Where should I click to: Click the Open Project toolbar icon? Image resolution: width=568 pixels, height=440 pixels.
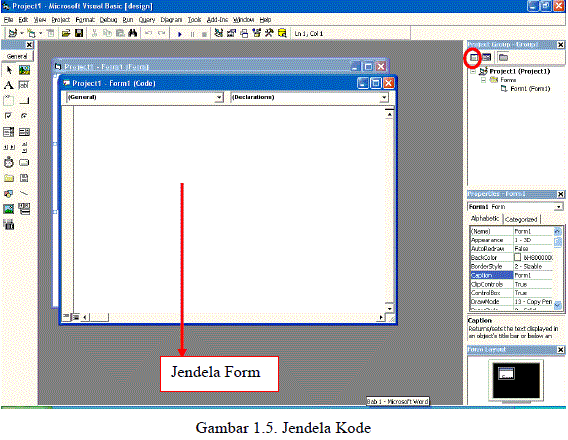pos(66,33)
